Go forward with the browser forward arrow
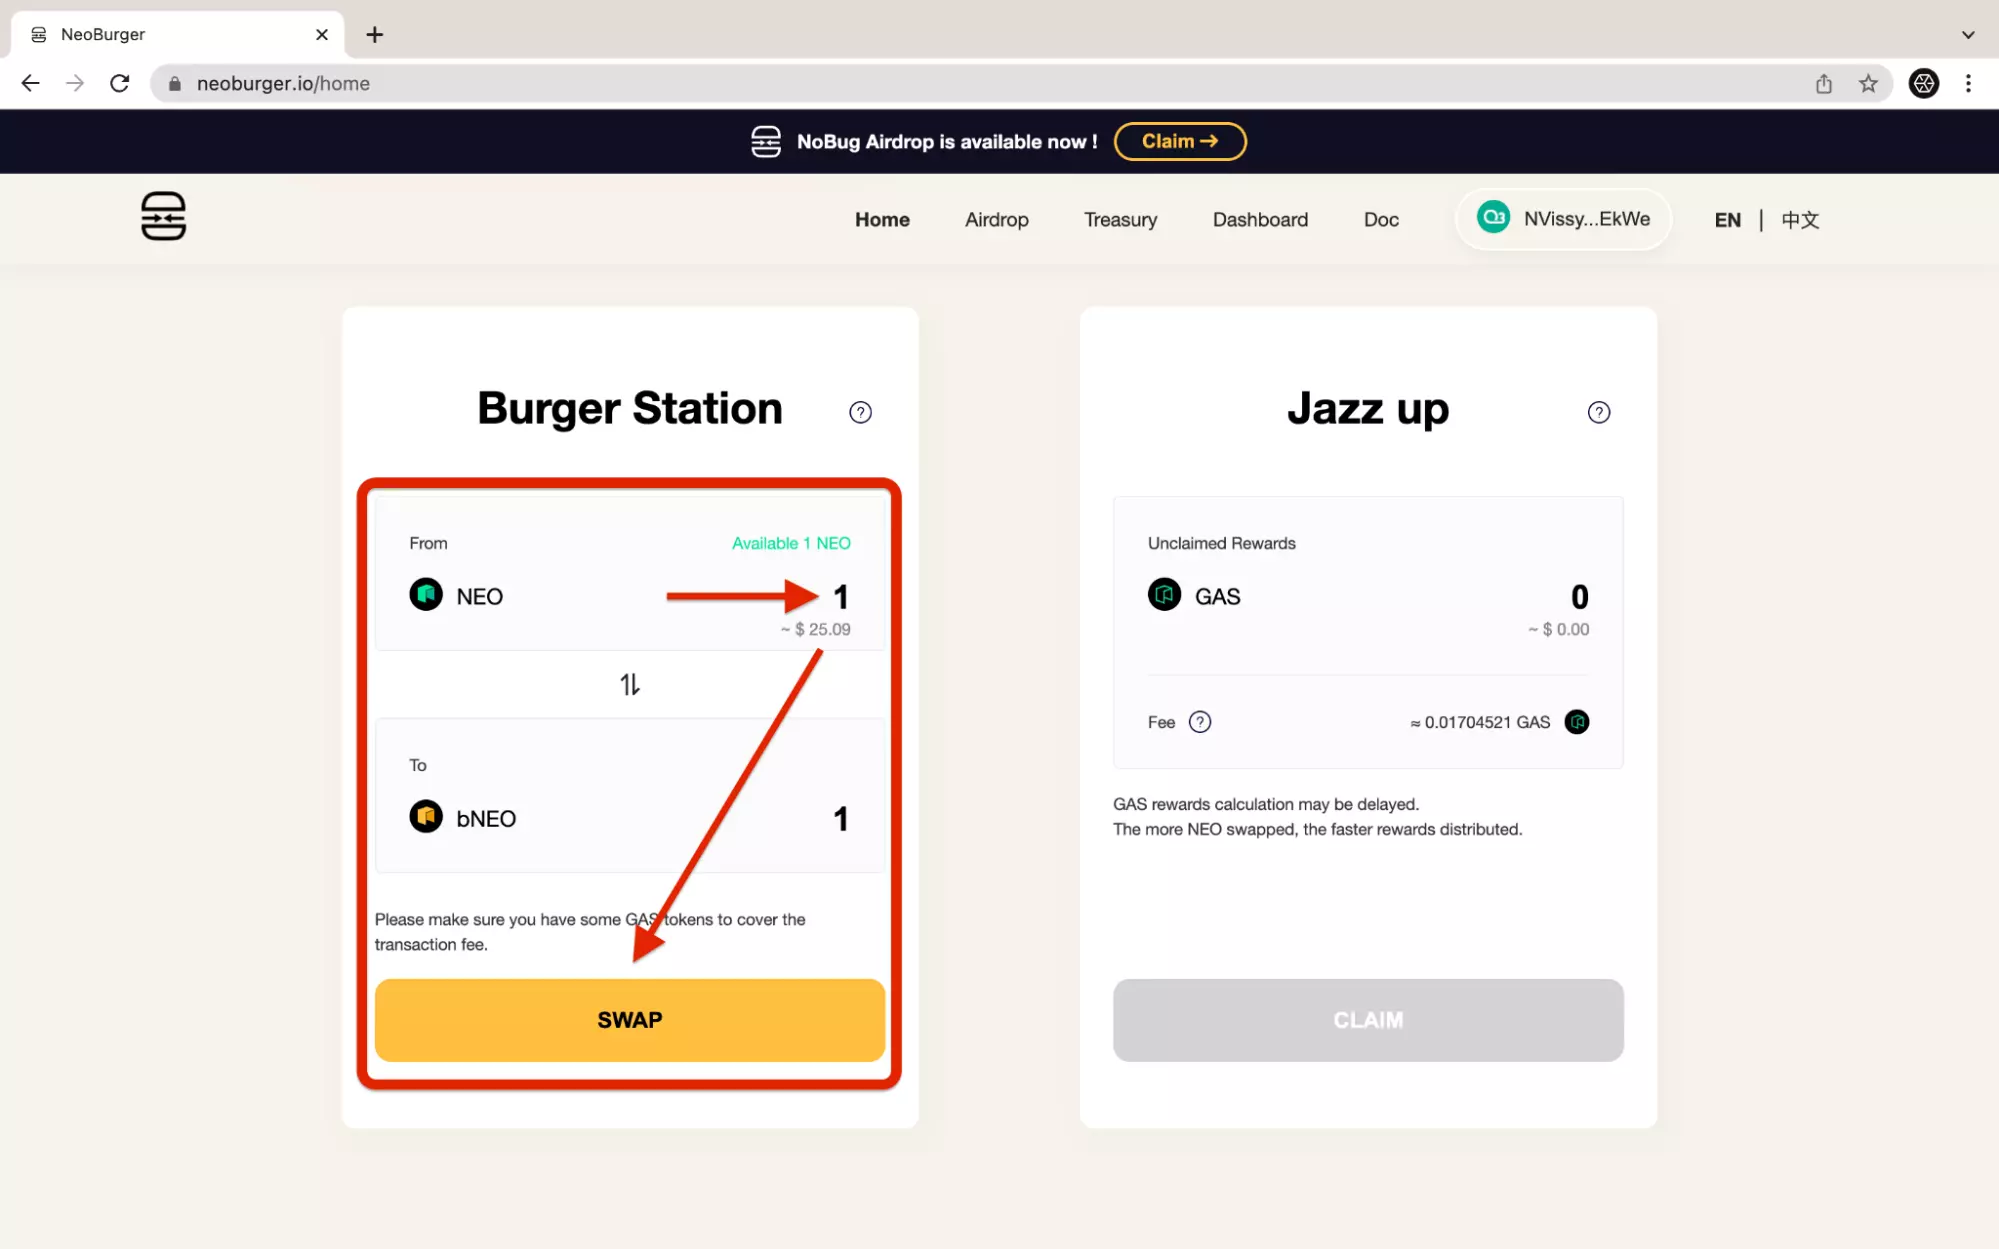Screen dimensions: 1999x1250 click(x=75, y=84)
